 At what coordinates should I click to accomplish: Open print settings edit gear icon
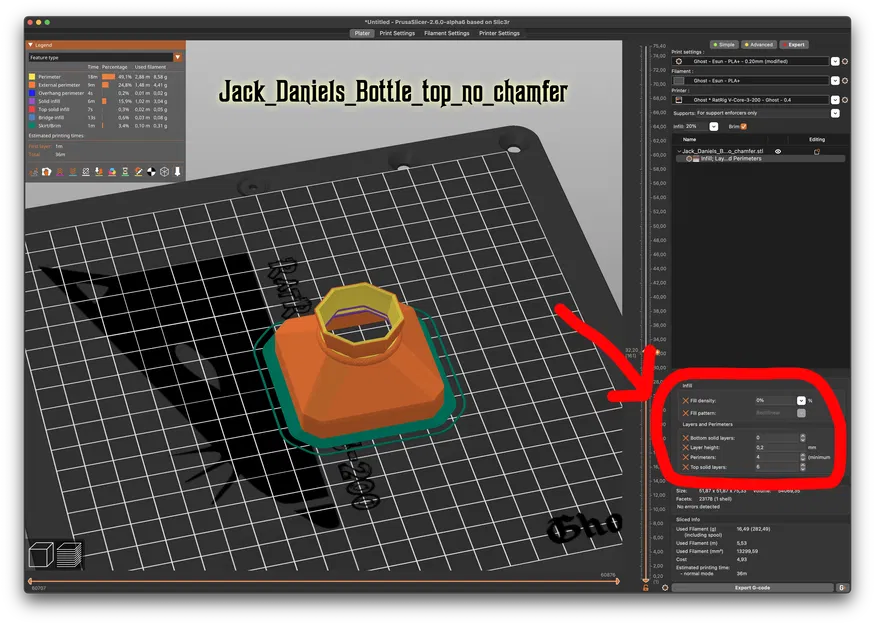(845, 61)
